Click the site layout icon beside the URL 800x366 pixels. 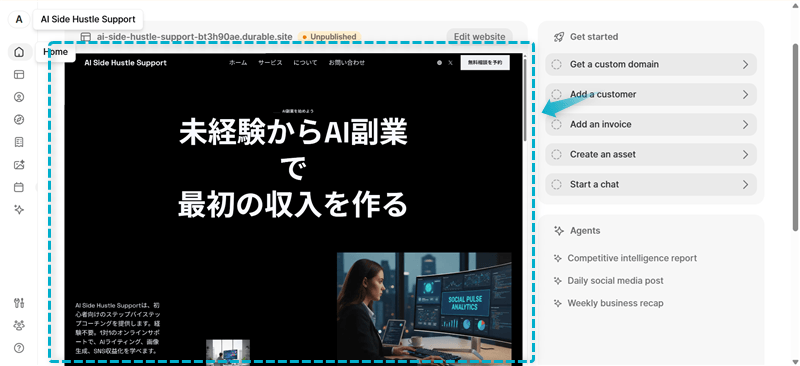[86, 37]
